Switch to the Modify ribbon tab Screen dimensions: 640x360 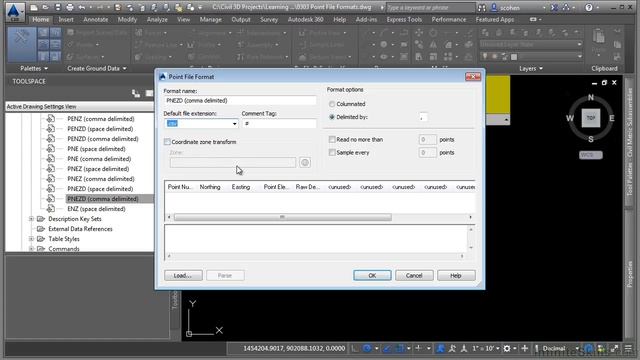pyautogui.click(x=127, y=20)
